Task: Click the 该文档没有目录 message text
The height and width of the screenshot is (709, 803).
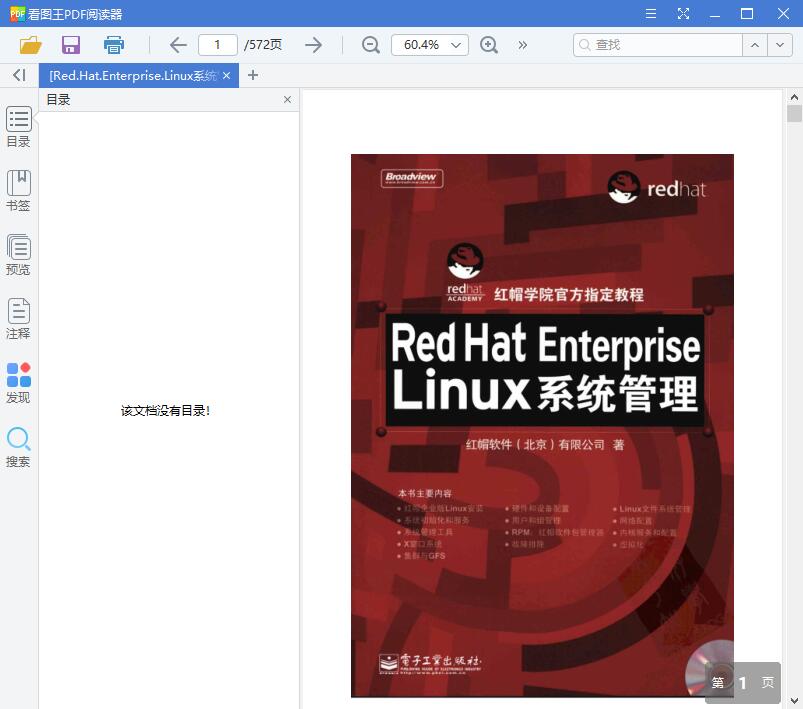Action: [x=165, y=410]
